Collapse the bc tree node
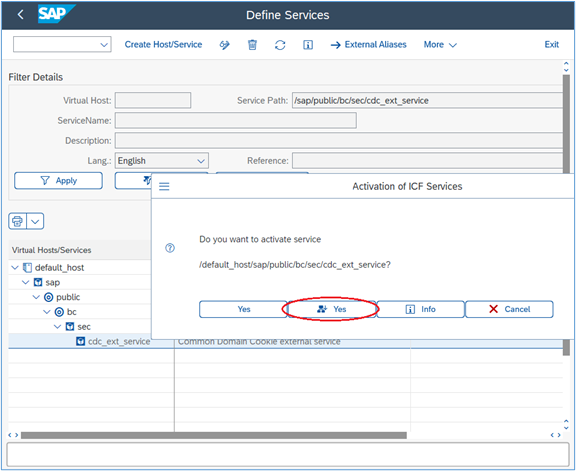The width and height of the screenshot is (576, 471). click(x=47, y=312)
